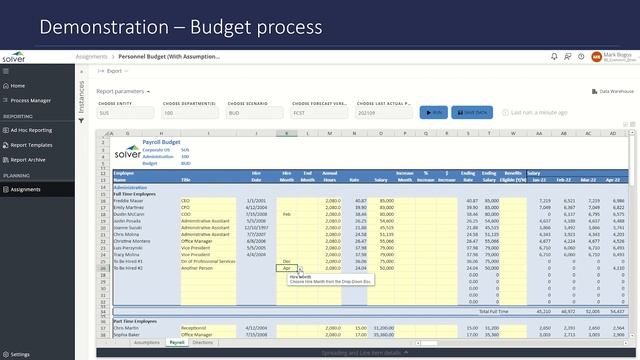Select the Freddie Mauer employee cell
The width and height of the screenshot is (640, 360).
click(146, 201)
